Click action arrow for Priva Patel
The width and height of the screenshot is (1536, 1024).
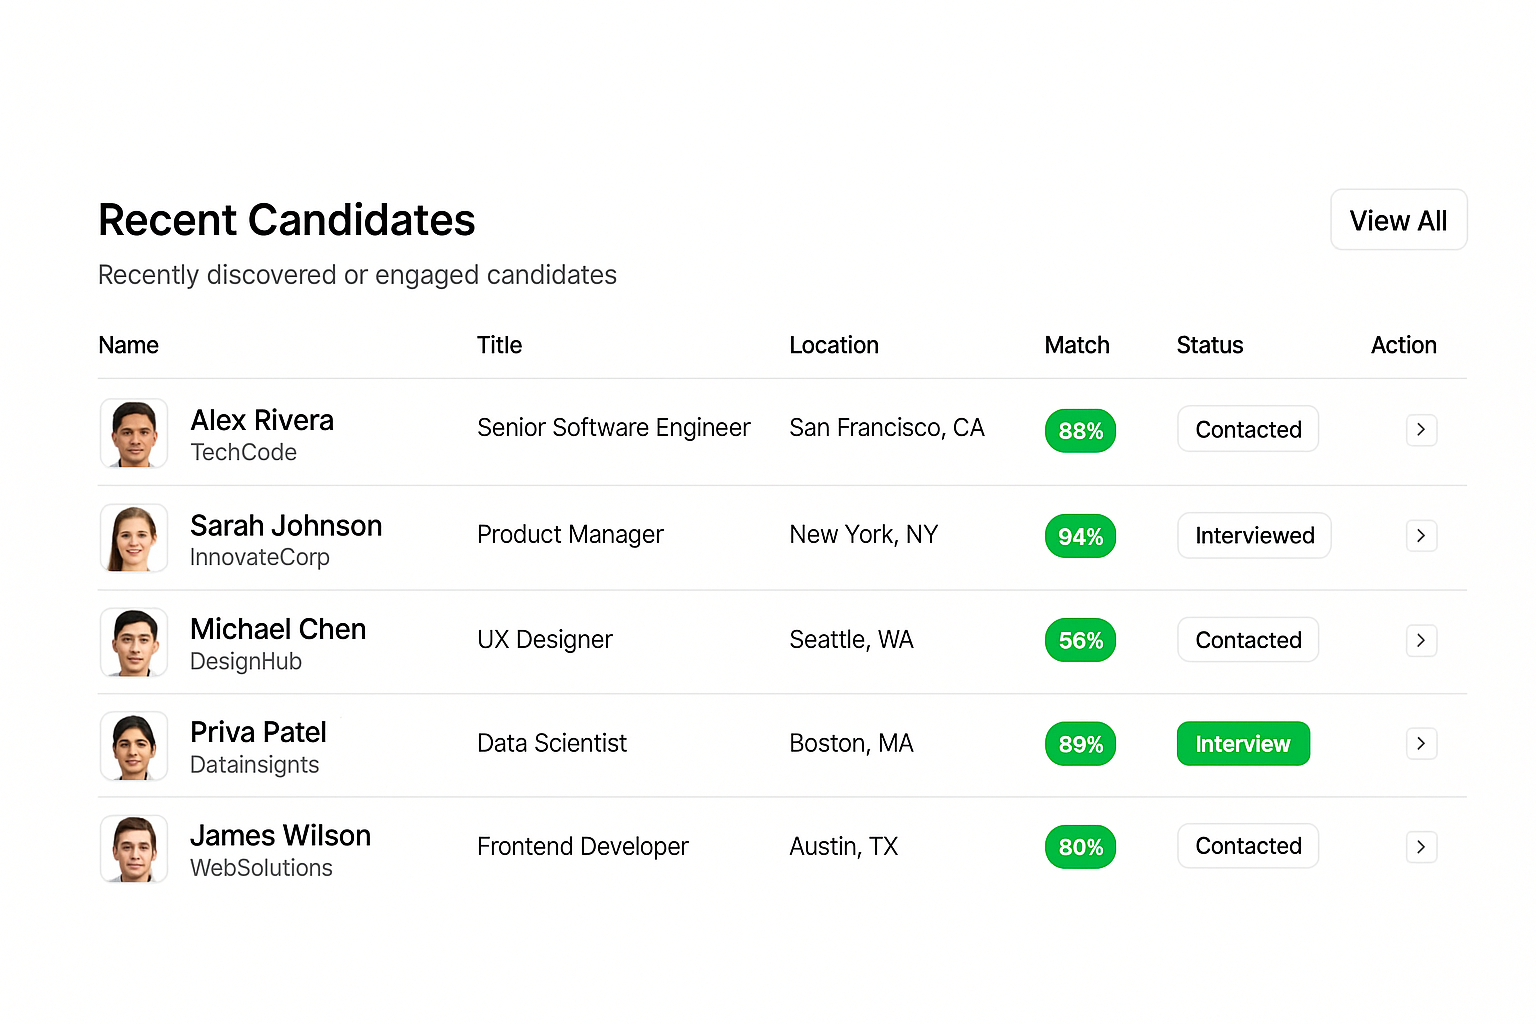[x=1421, y=743]
